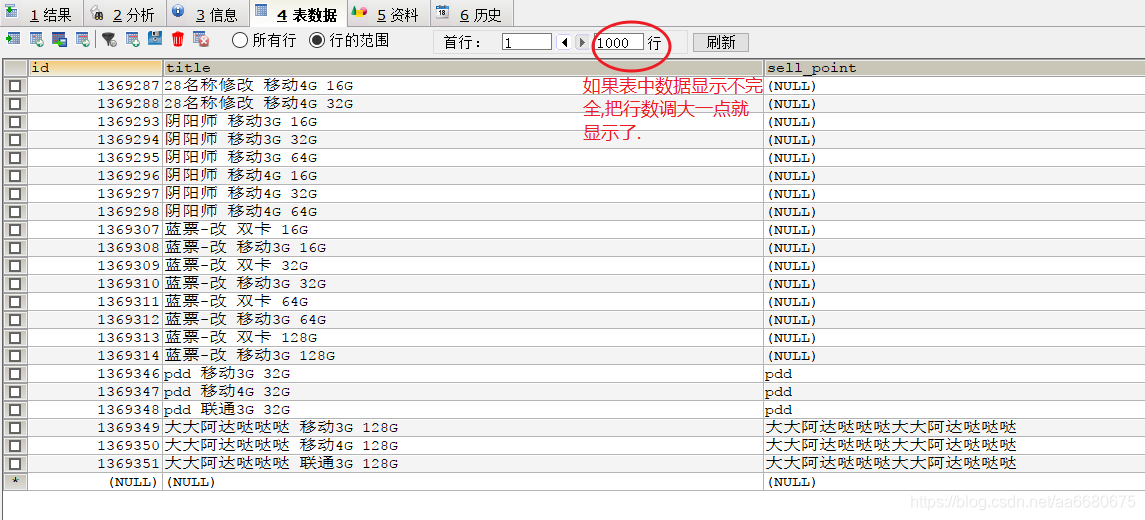Open the 3 信息 tab
1145x520 pixels.
point(208,13)
